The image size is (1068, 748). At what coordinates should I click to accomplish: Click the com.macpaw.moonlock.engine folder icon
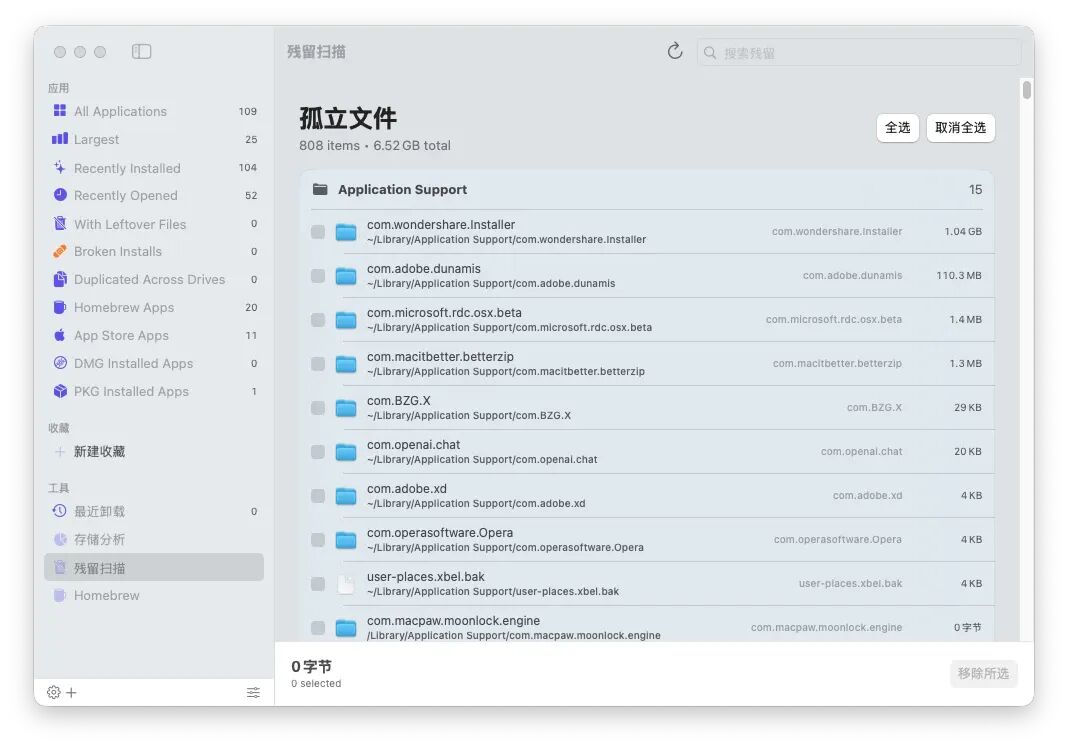click(346, 627)
